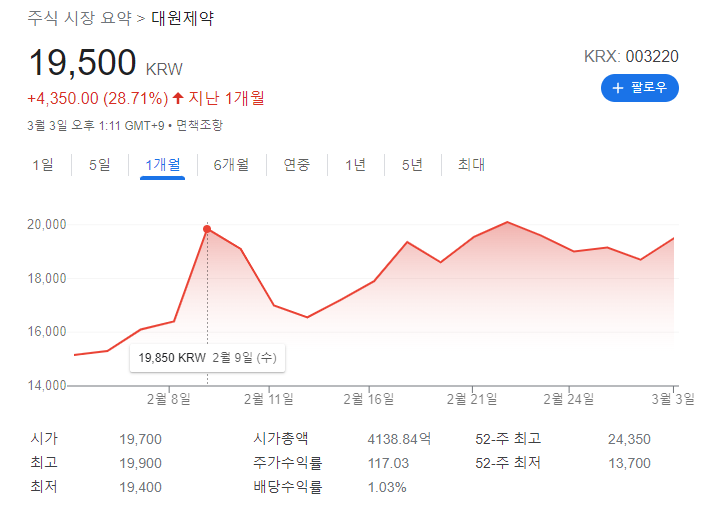
Task: Click the plus icon in 팔로우 button
Action: pyautogui.click(x=618, y=88)
